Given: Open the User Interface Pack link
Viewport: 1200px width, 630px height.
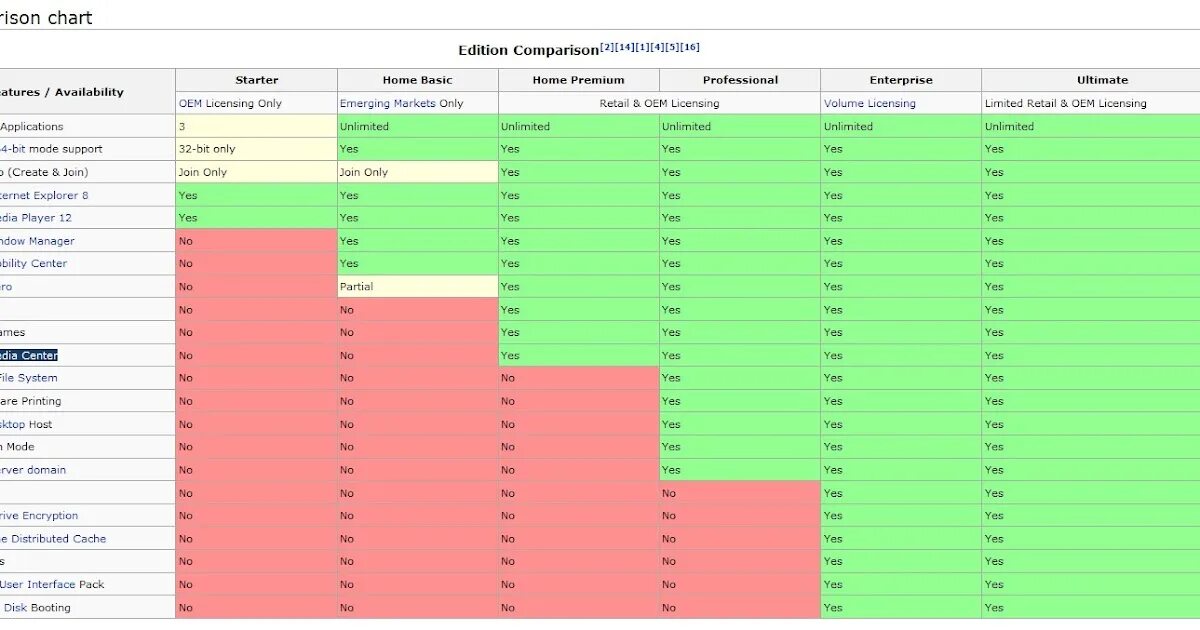Looking at the screenshot, I should click(x=52, y=585).
